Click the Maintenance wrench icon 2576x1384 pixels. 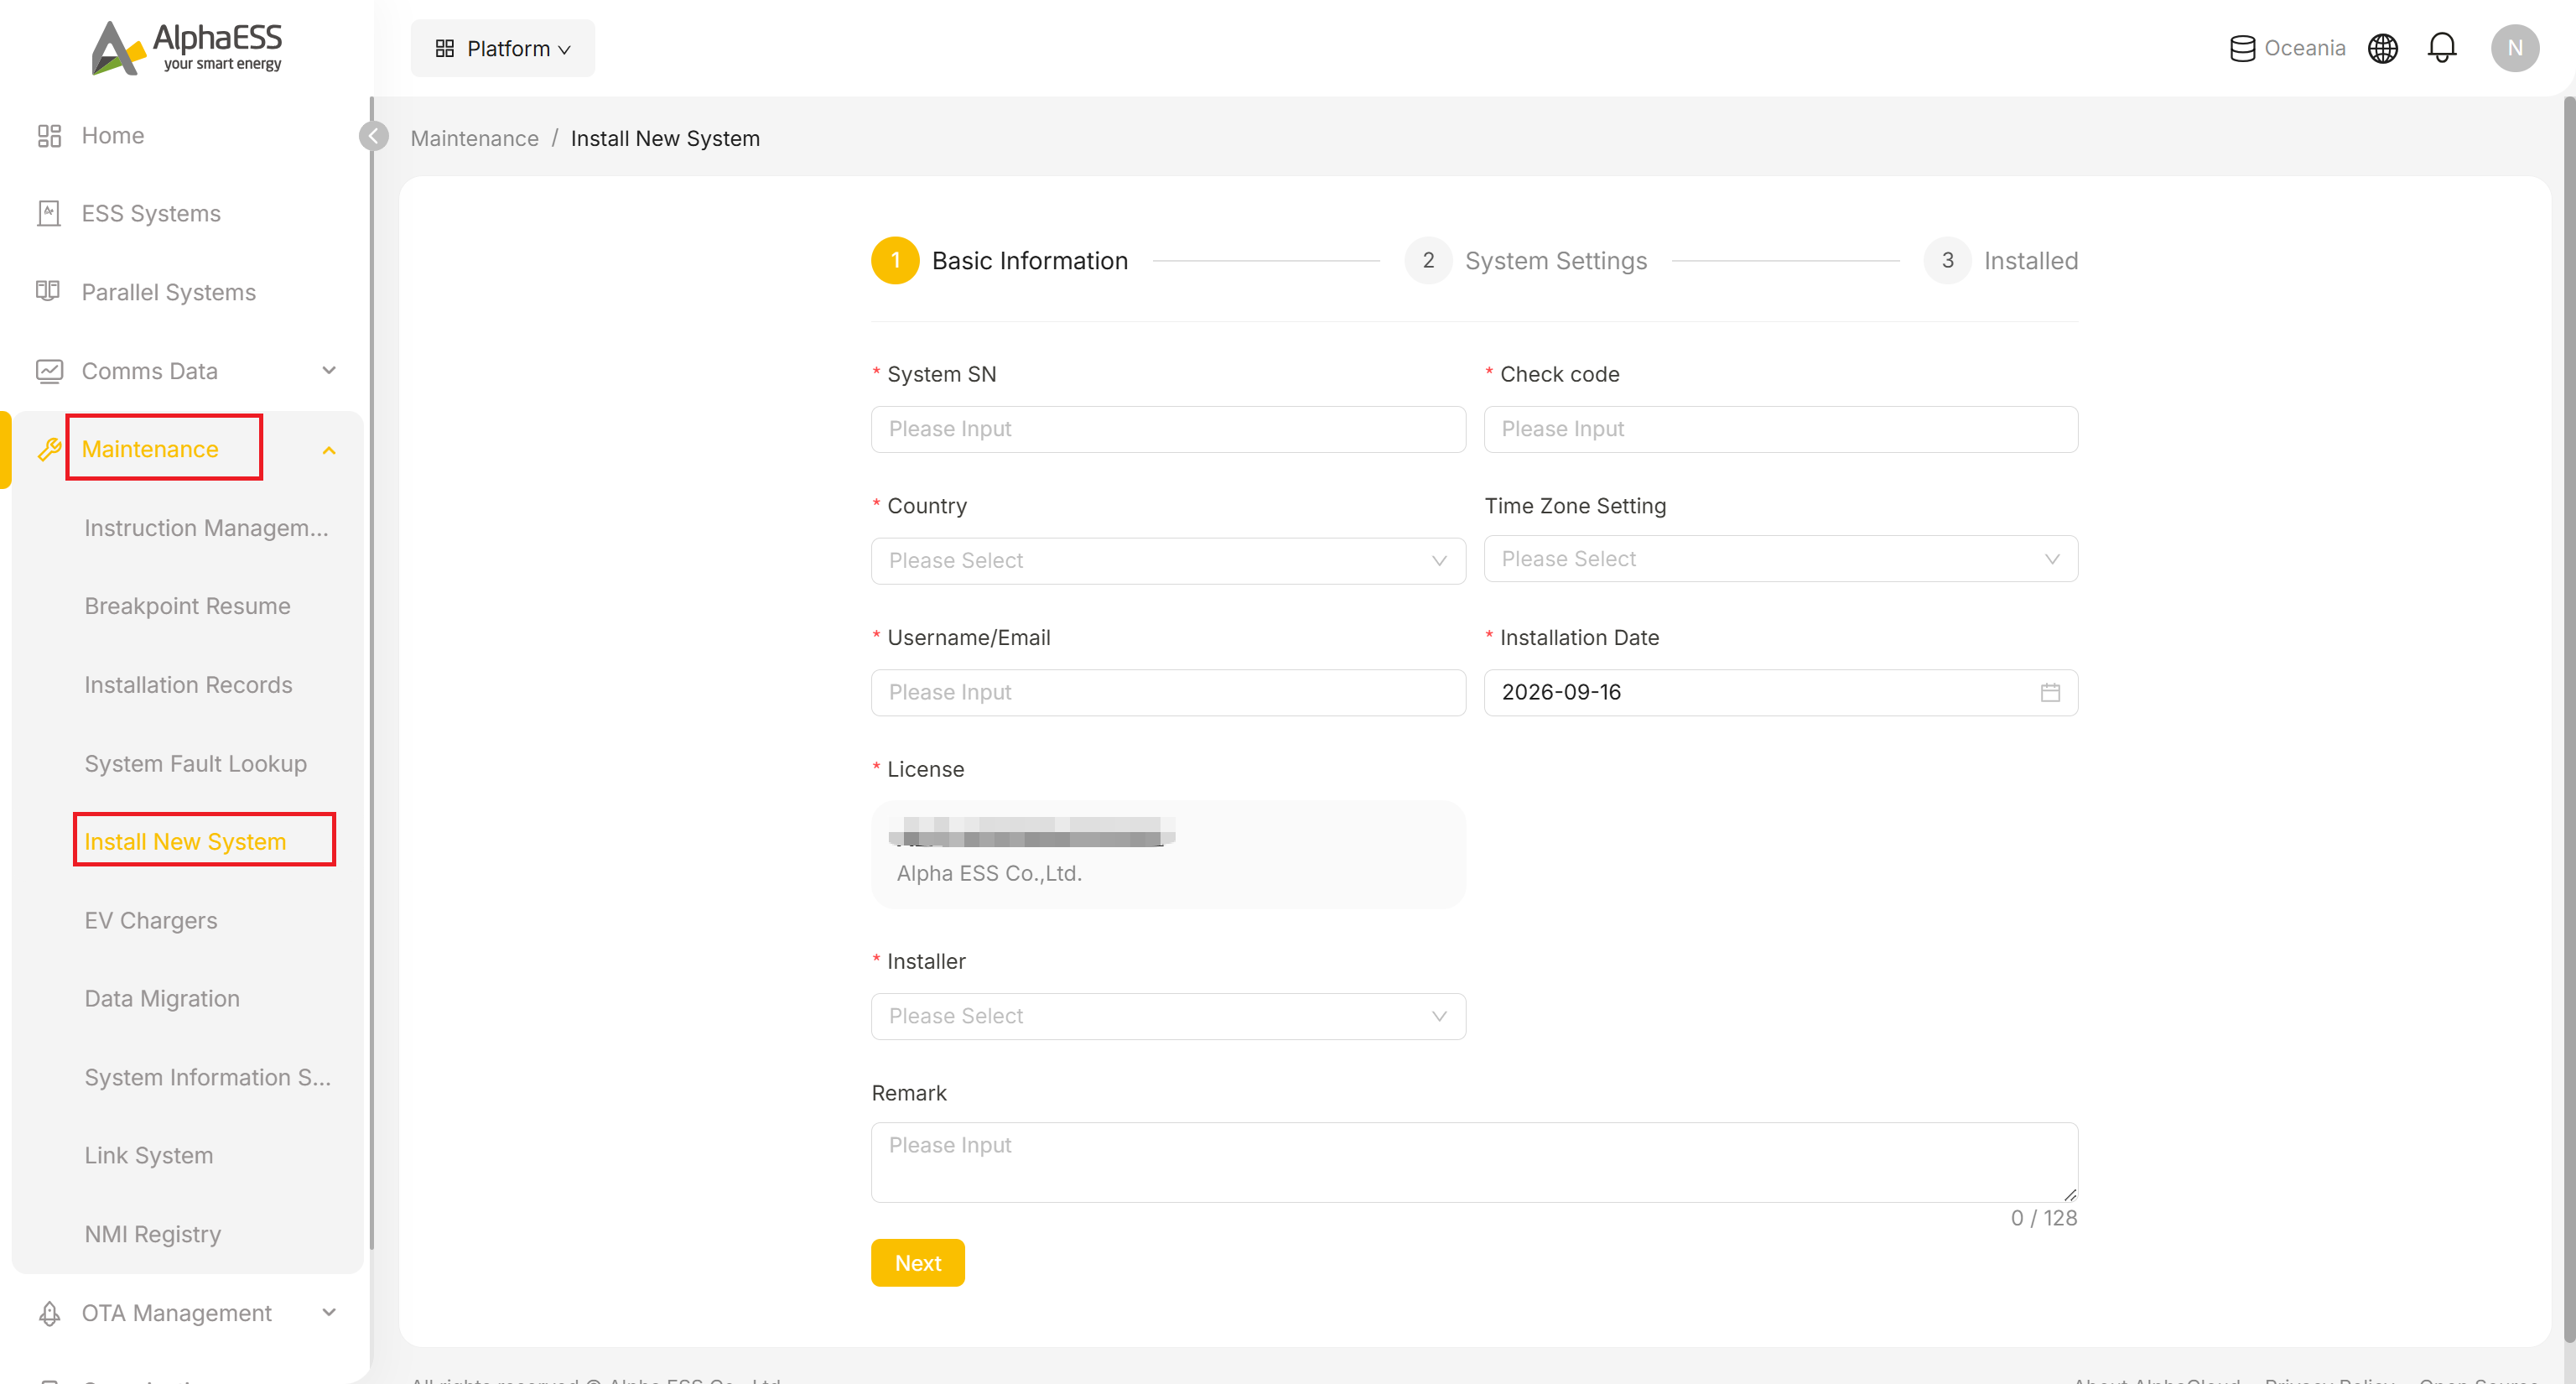[49, 449]
